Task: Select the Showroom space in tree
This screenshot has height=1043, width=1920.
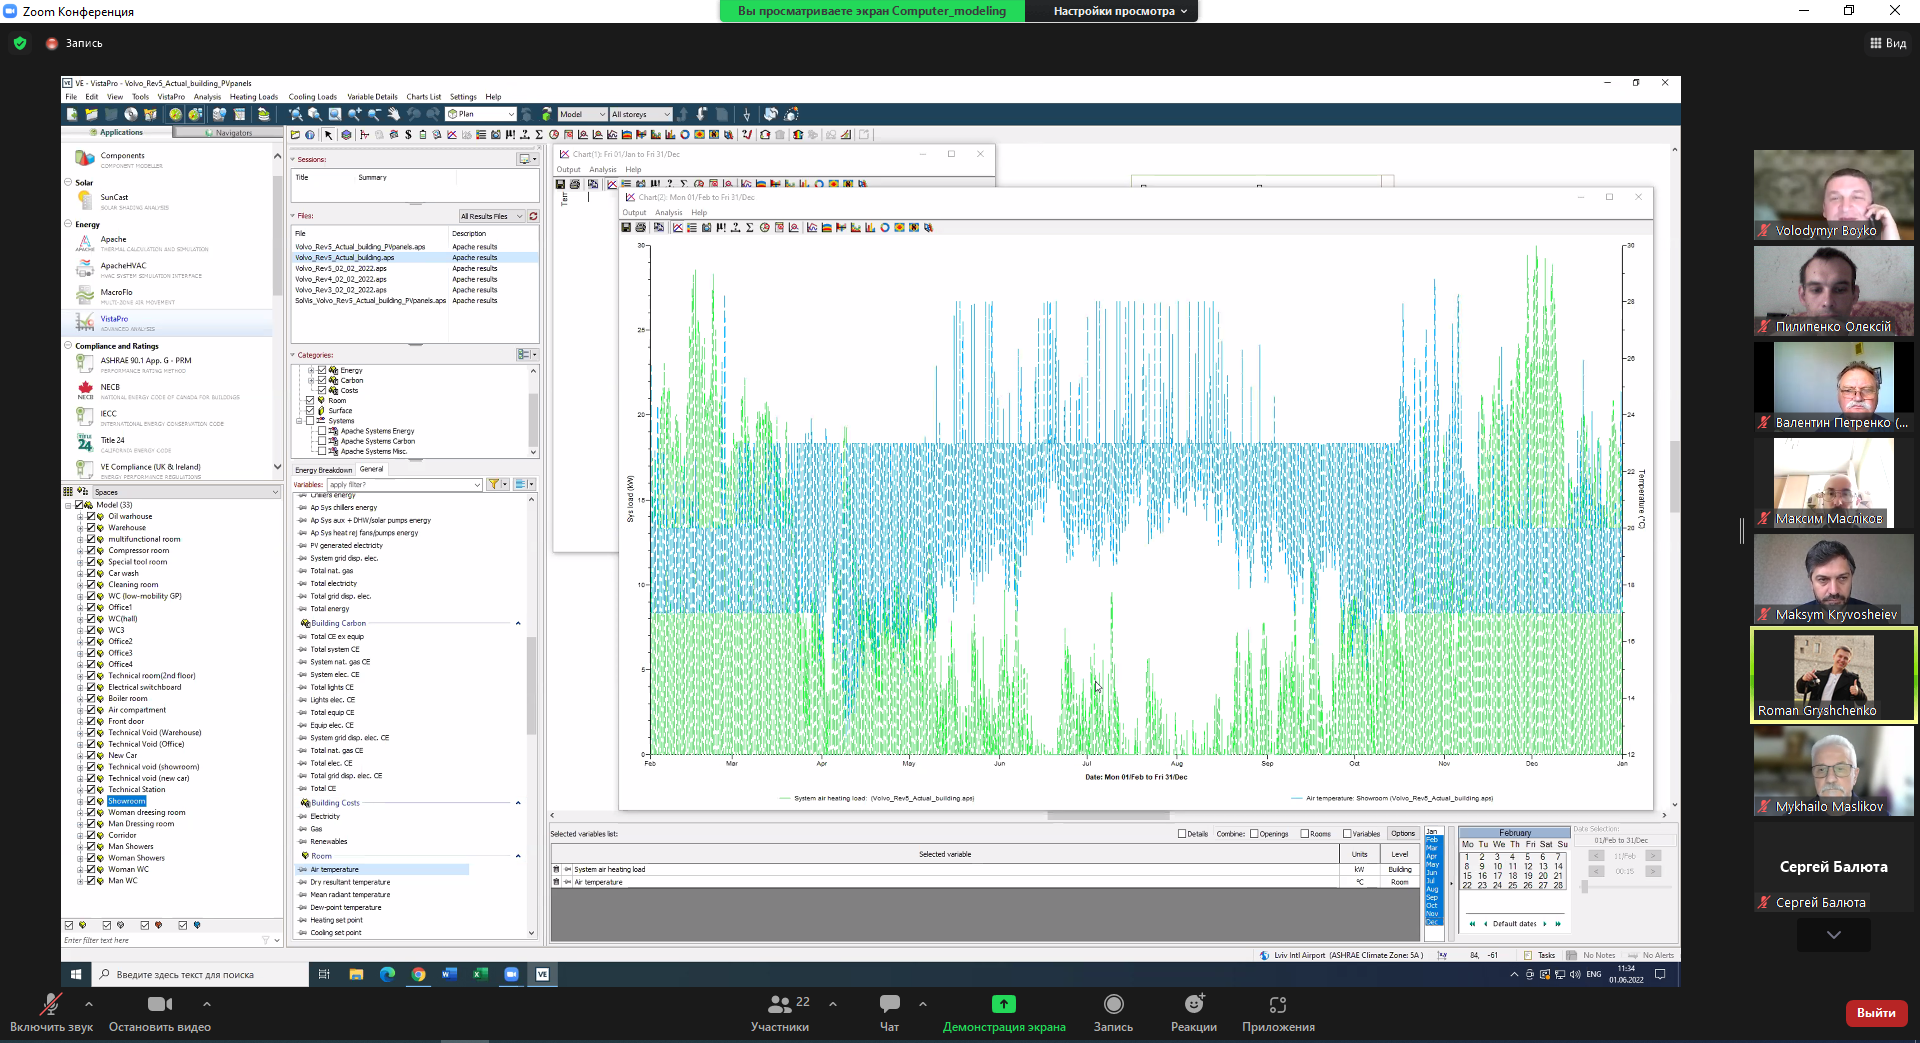Action: (127, 801)
